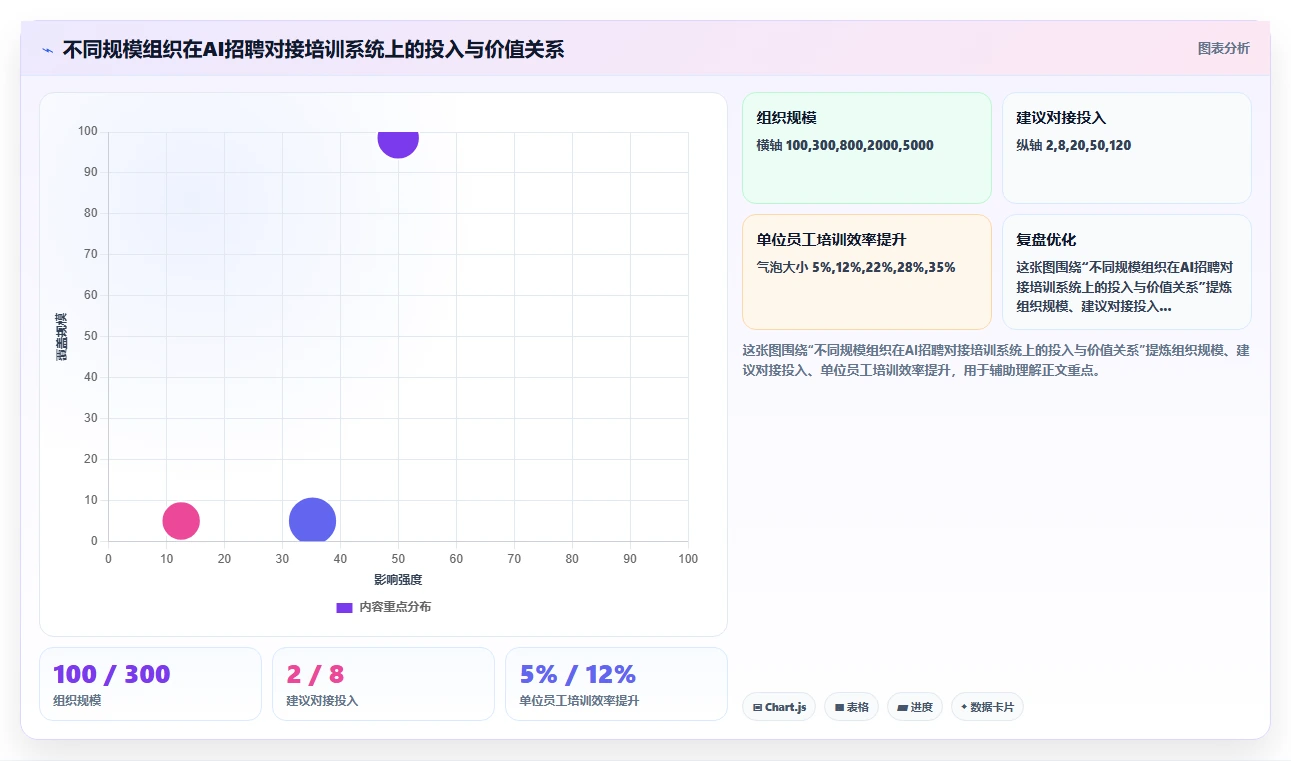The height and width of the screenshot is (761, 1291).
Task: Click the 进度 tag chip
Action: tap(915, 707)
